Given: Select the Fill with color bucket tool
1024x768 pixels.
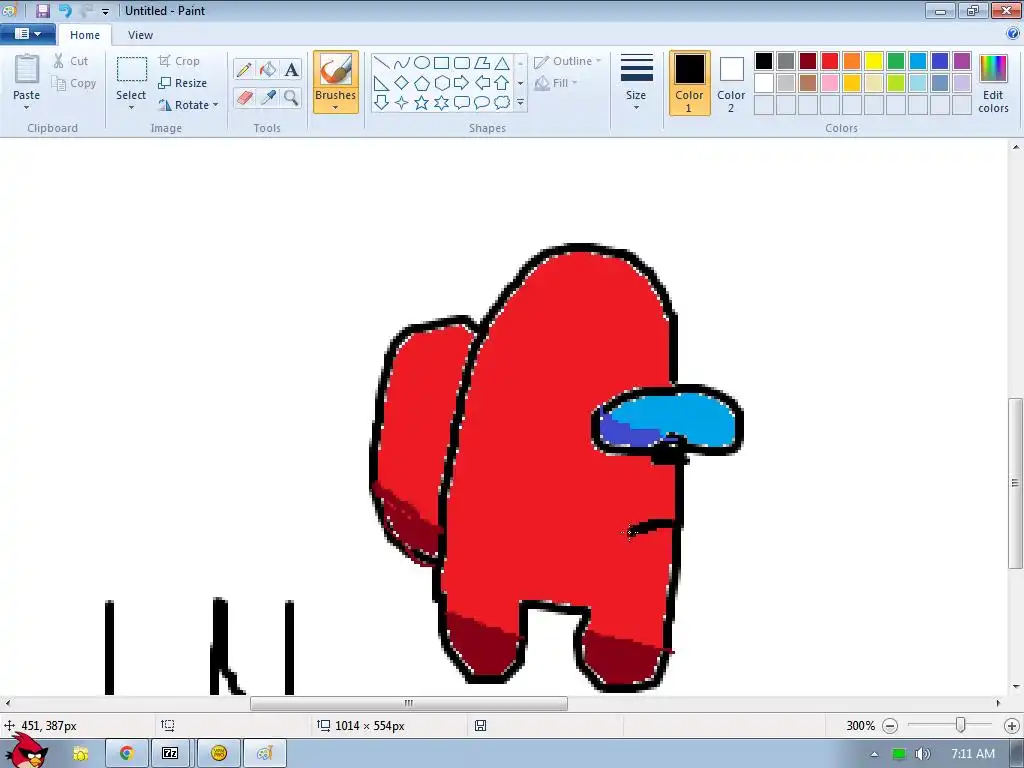Looking at the screenshot, I should coord(268,69).
